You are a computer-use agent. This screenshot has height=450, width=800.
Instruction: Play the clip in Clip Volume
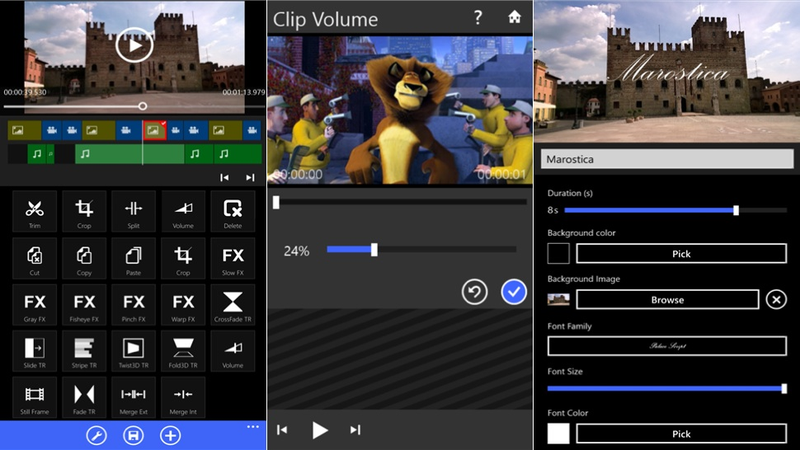pyautogui.click(x=319, y=430)
